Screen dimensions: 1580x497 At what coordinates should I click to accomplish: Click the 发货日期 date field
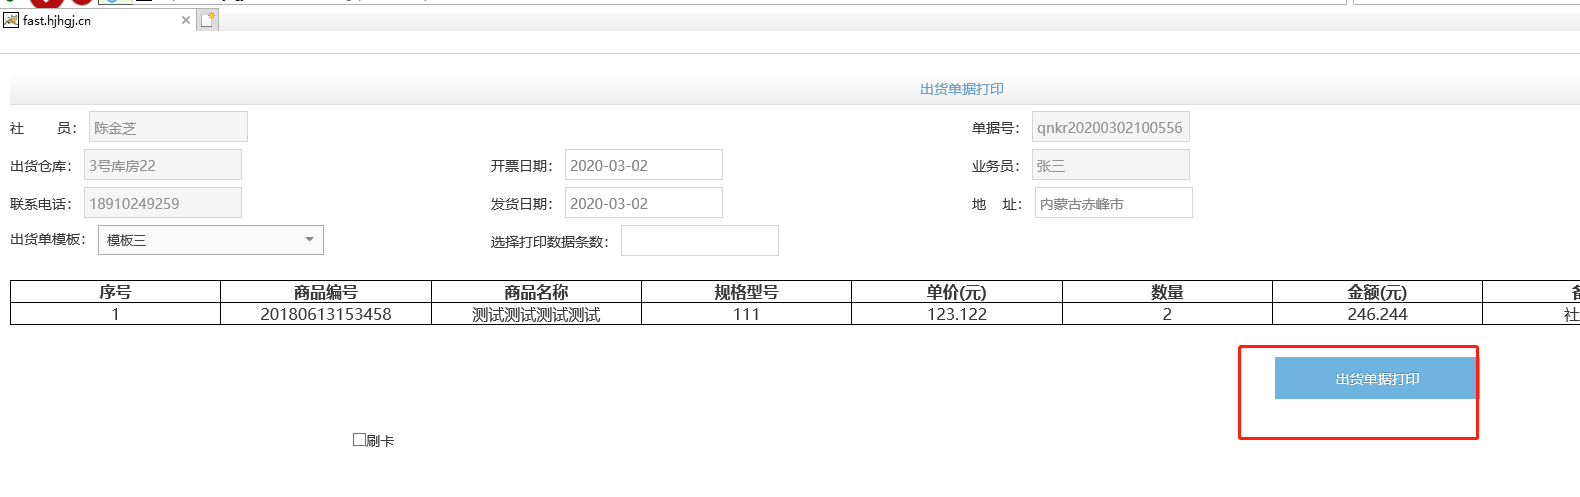click(x=644, y=203)
